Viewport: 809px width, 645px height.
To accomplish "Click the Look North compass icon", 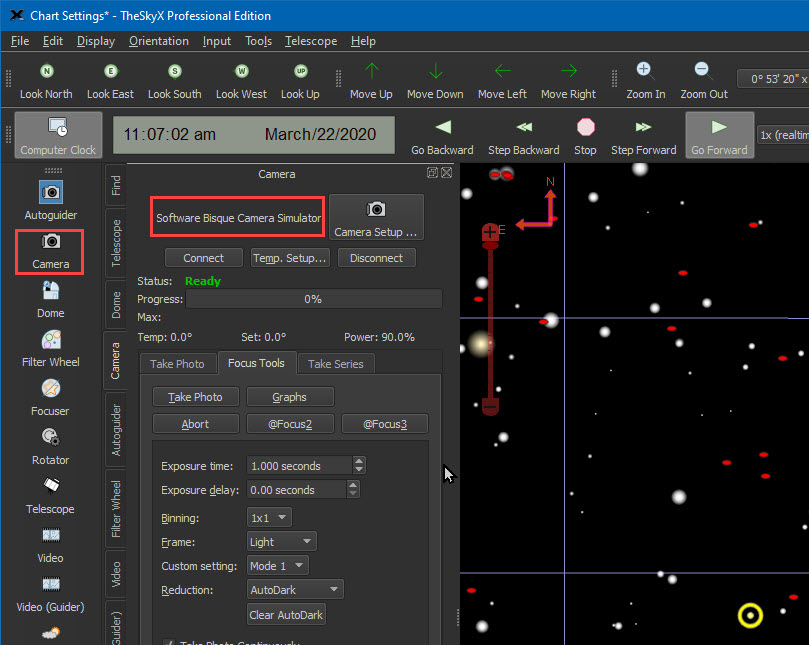I will pos(47,71).
